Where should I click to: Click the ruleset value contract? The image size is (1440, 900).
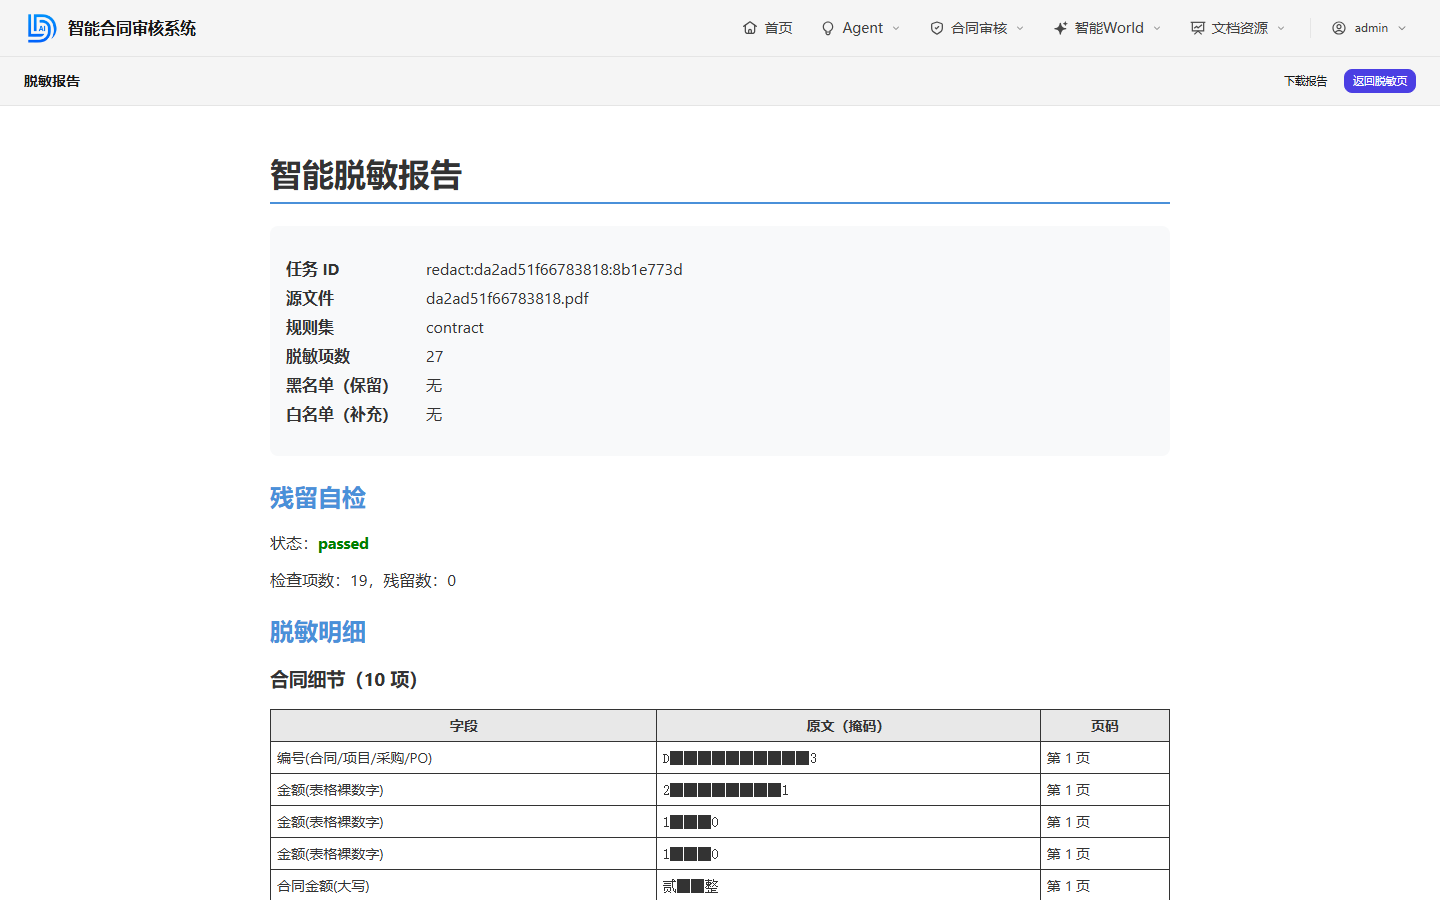click(455, 327)
